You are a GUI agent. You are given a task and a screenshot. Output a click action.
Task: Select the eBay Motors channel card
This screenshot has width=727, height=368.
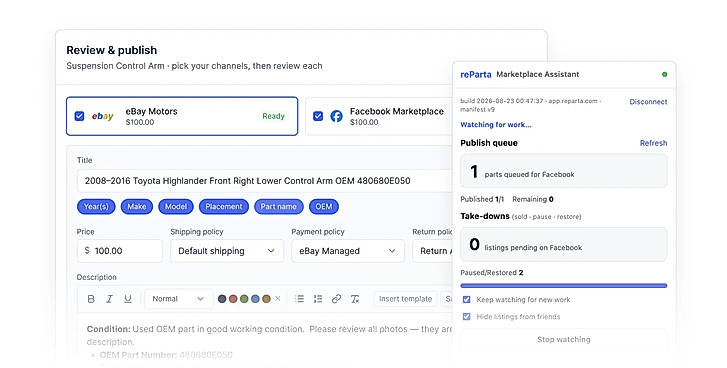182,116
